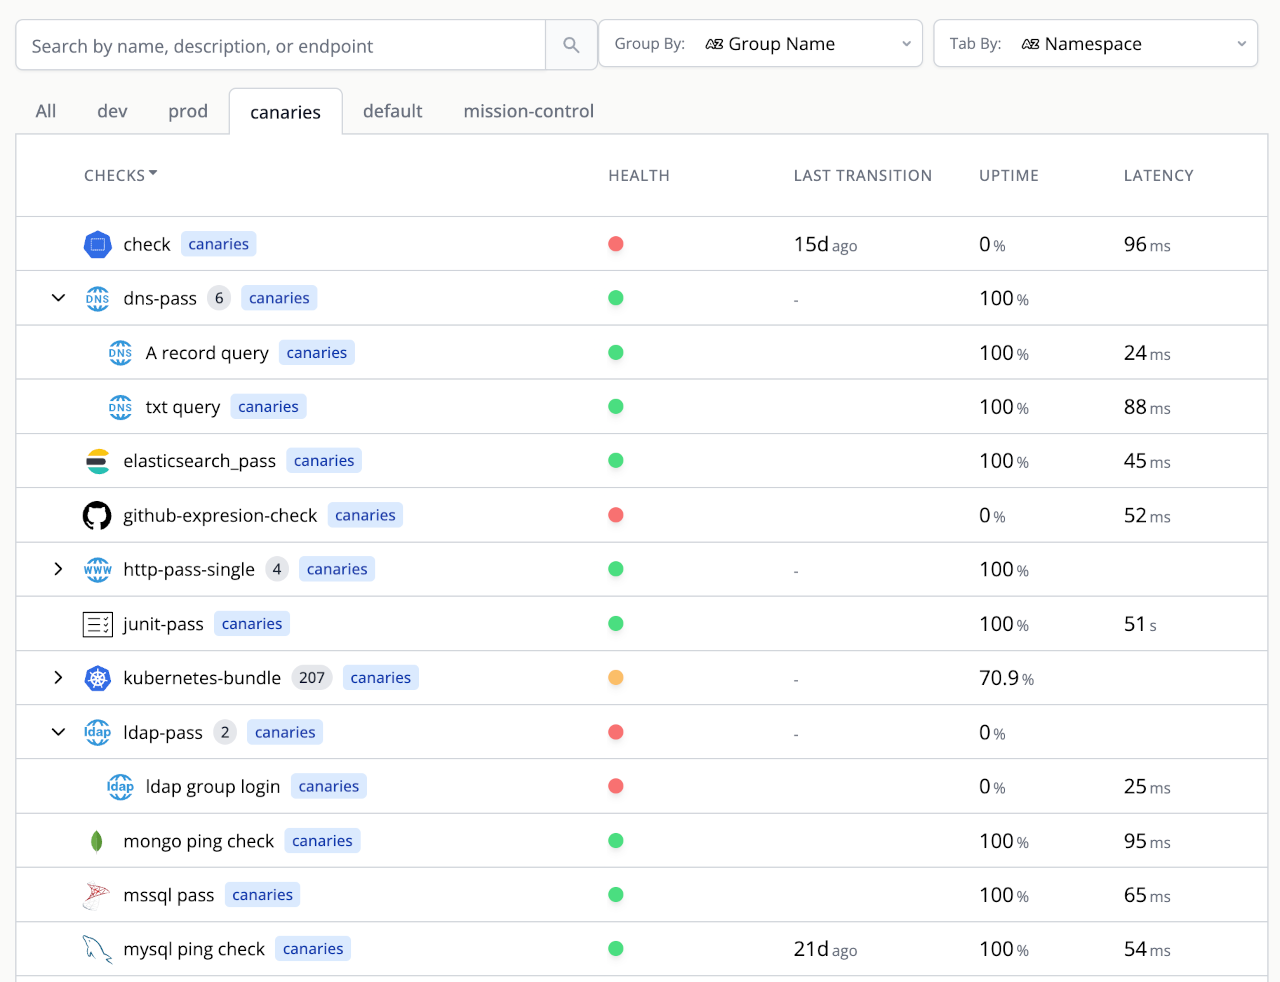Click the DNS icon next to dns-pass
This screenshot has width=1280, height=982.
[x=97, y=297]
